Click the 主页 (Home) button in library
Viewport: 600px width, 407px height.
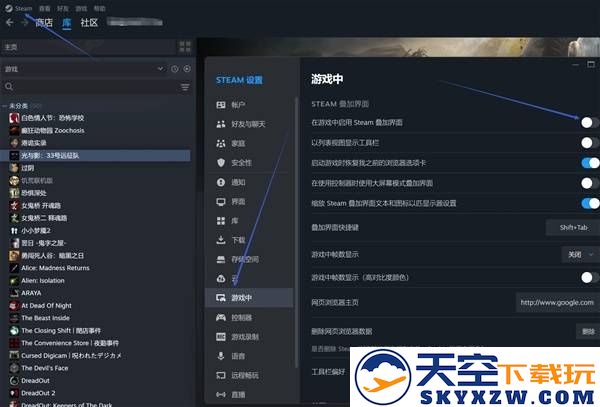[x=87, y=47]
